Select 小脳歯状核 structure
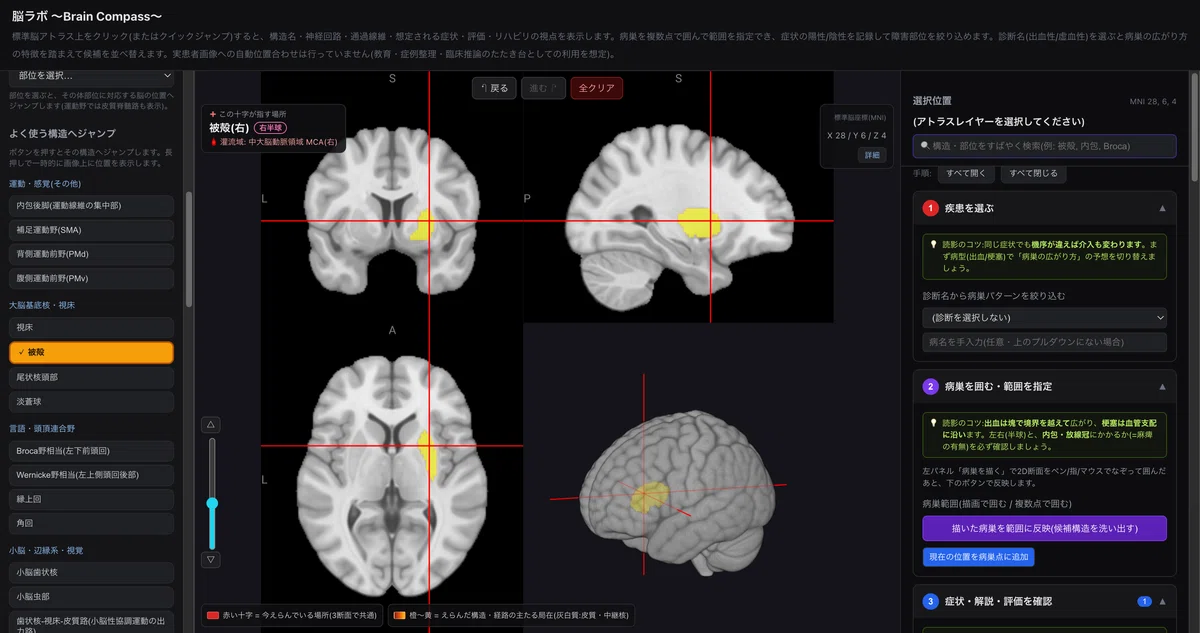The image size is (1200, 633). (x=92, y=573)
